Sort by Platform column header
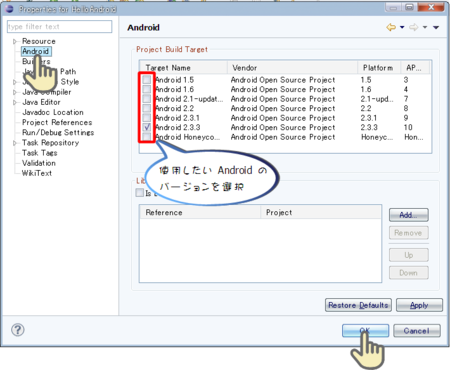This screenshot has width=450, height=370. 379,68
